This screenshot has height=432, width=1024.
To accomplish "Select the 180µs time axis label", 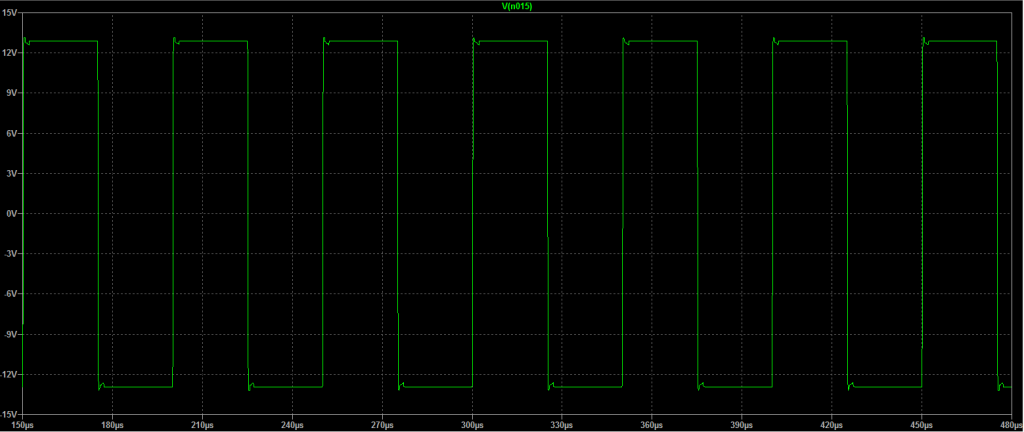I will [112, 424].
